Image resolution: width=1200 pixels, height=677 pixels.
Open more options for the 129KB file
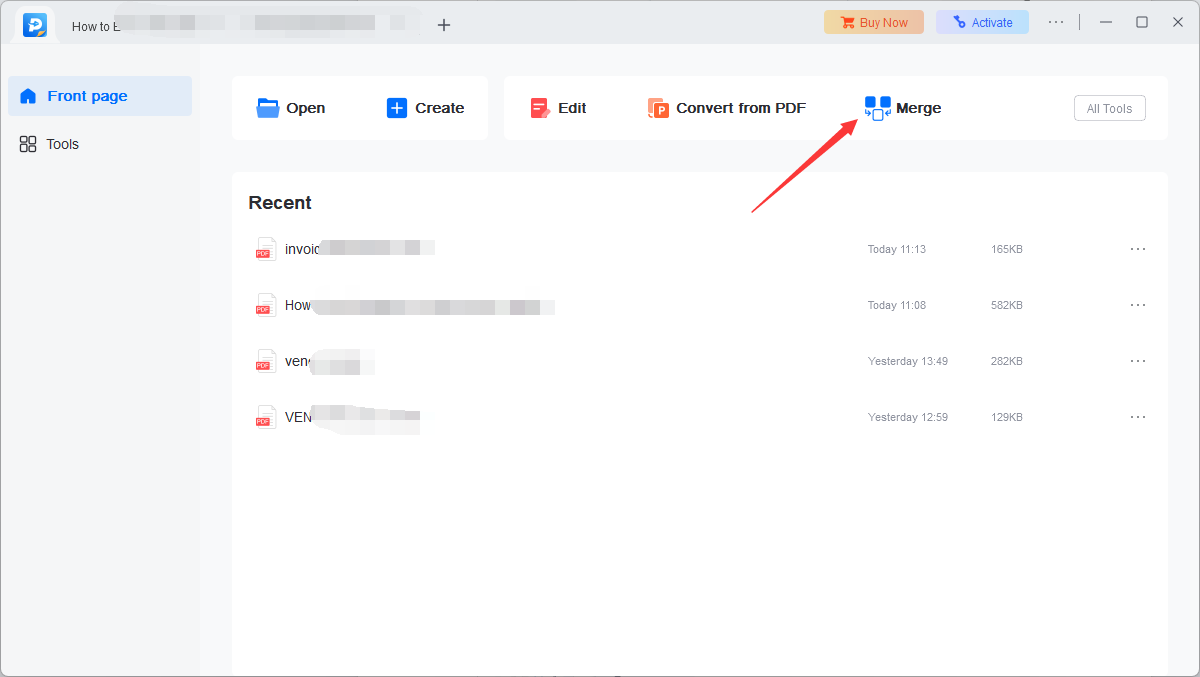pyautogui.click(x=1138, y=417)
